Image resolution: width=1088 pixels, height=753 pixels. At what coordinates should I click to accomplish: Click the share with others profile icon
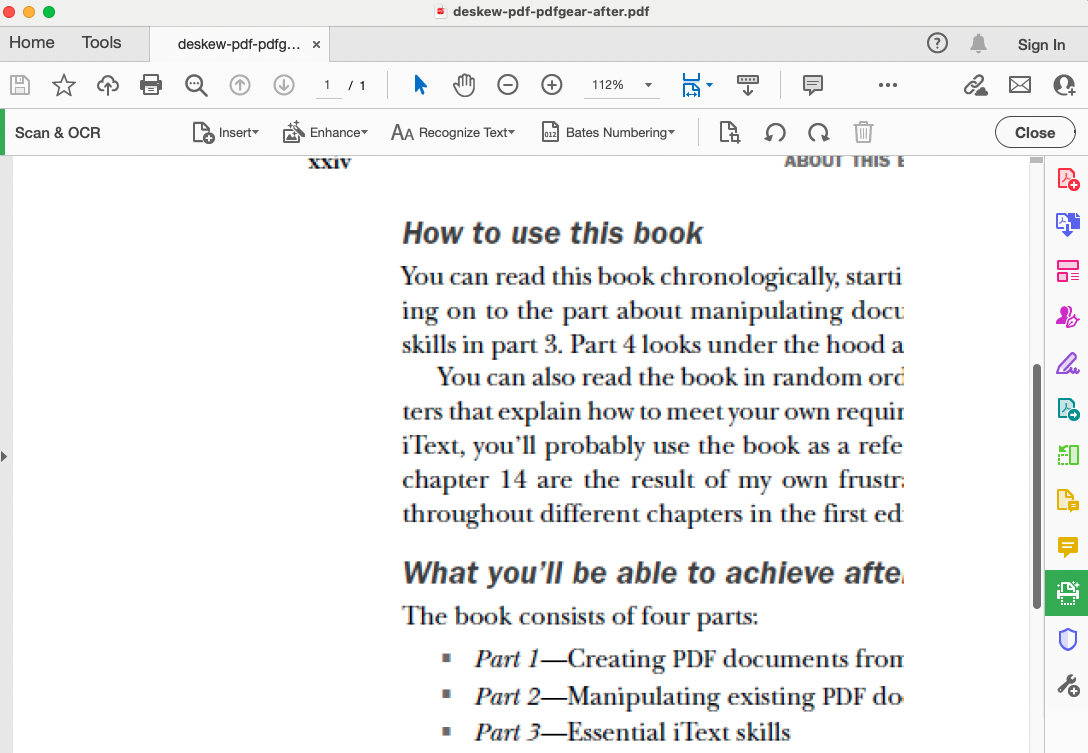click(x=1064, y=85)
